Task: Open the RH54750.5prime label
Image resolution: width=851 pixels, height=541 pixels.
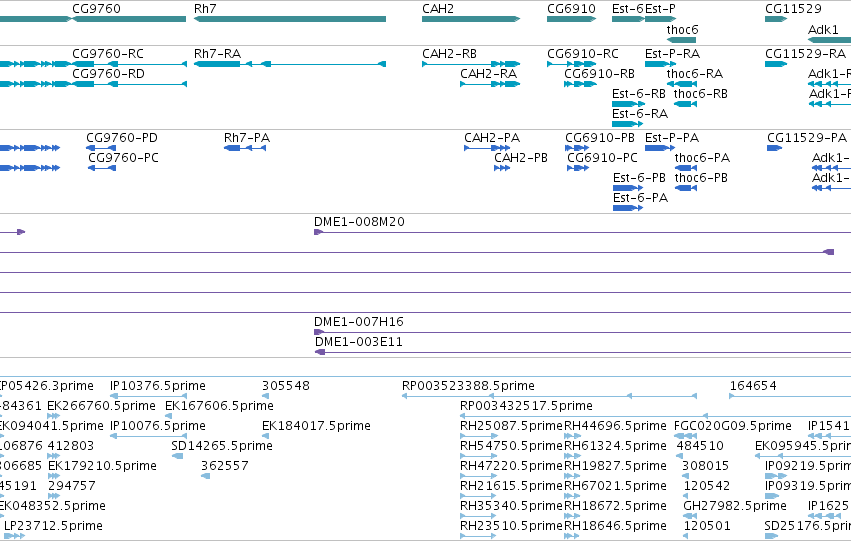Action: [511, 446]
